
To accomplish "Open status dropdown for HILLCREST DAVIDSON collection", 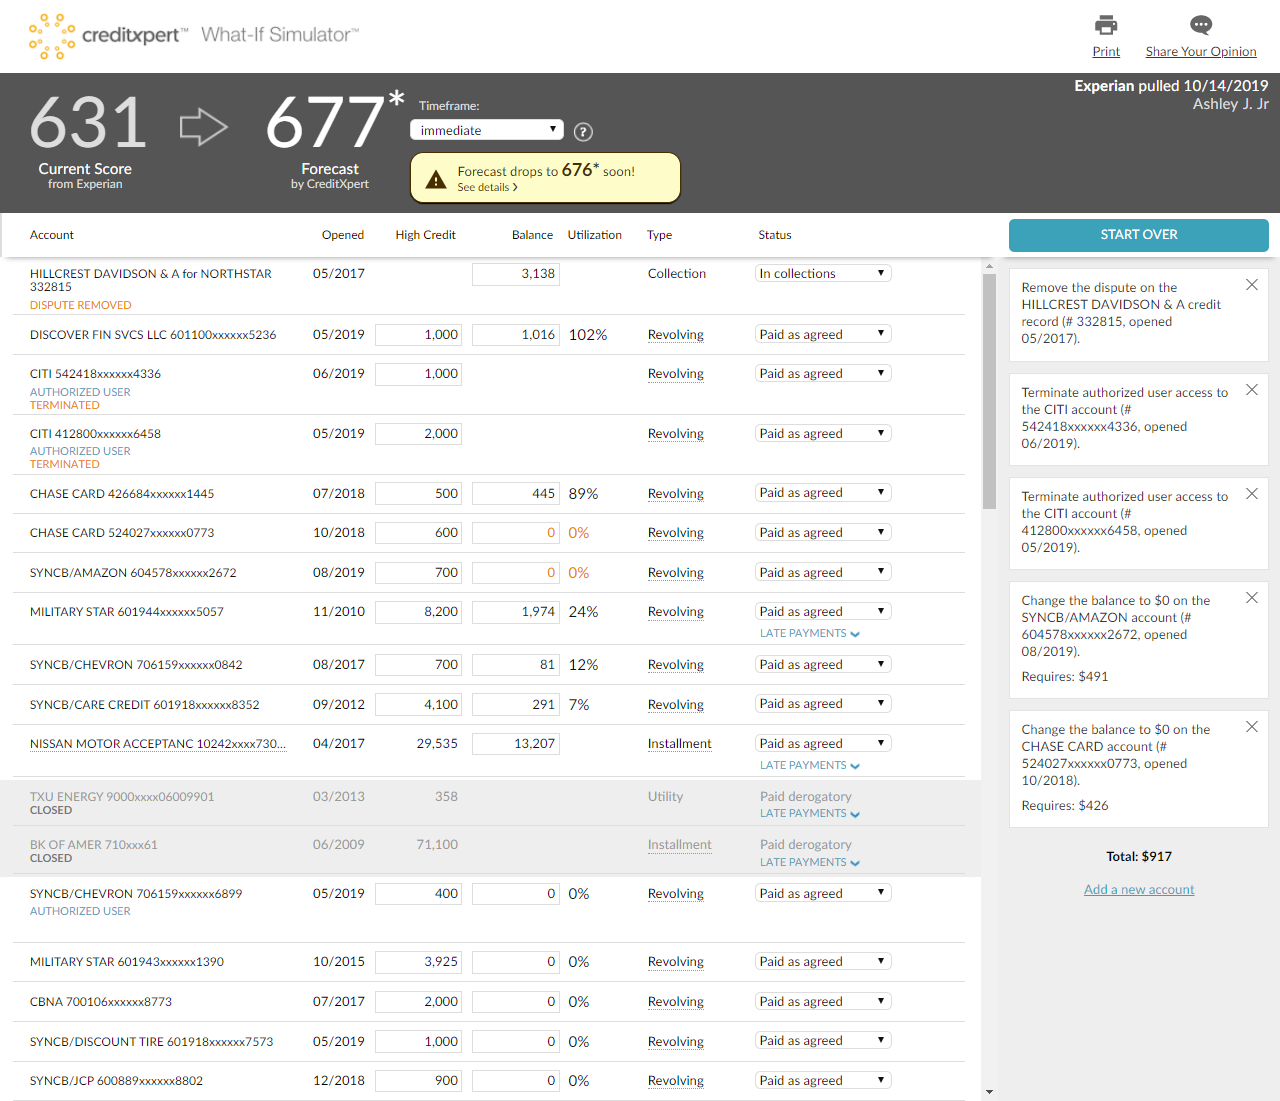I will pyautogui.click(x=823, y=273).
